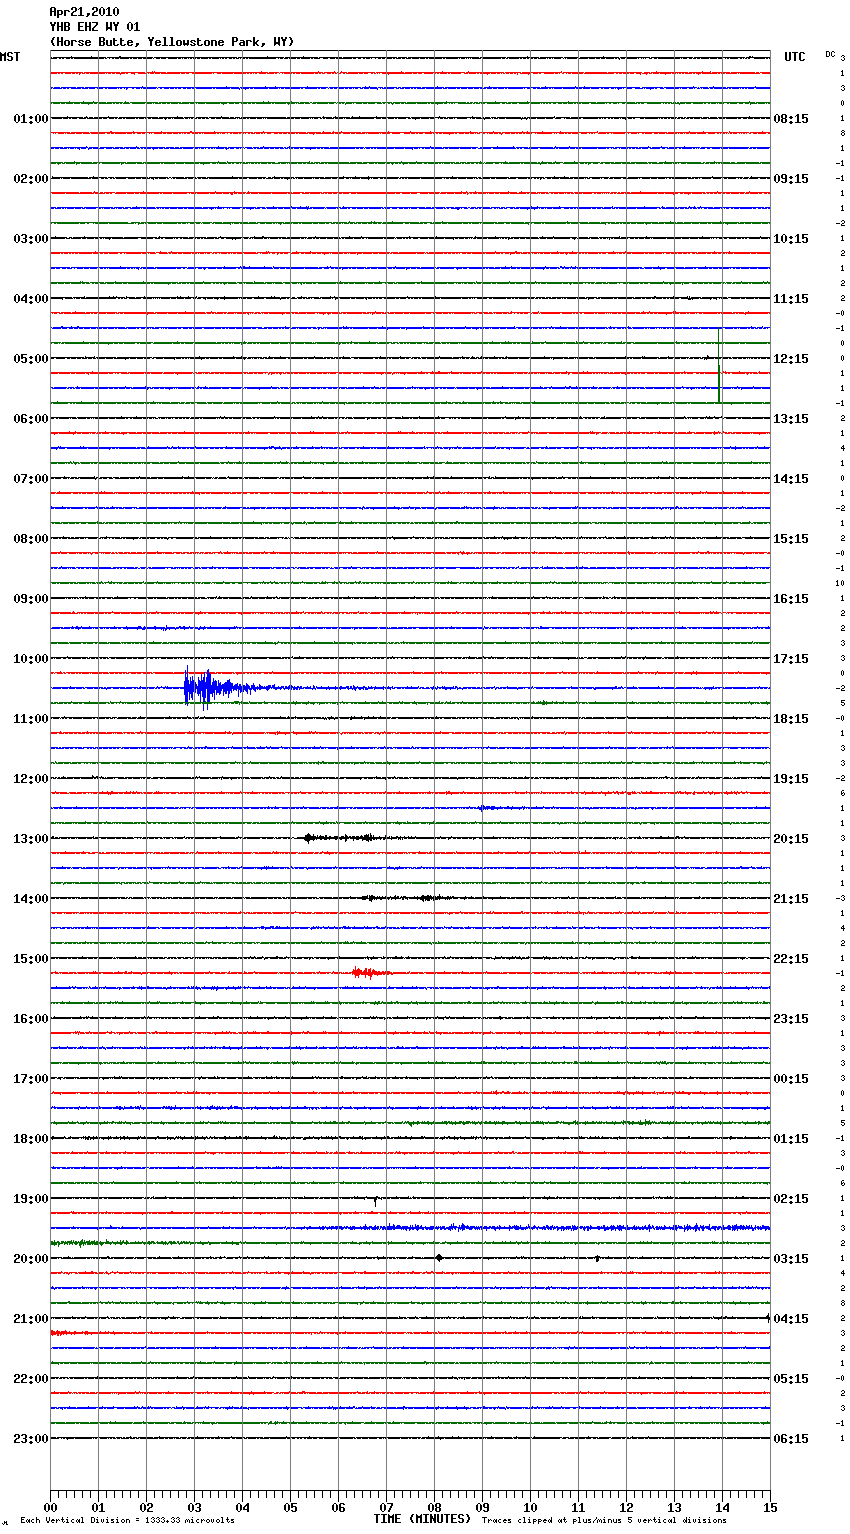The height and width of the screenshot is (1534, 850).
Task: Click minute axis tick label 15
Action: [x=770, y=1507]
